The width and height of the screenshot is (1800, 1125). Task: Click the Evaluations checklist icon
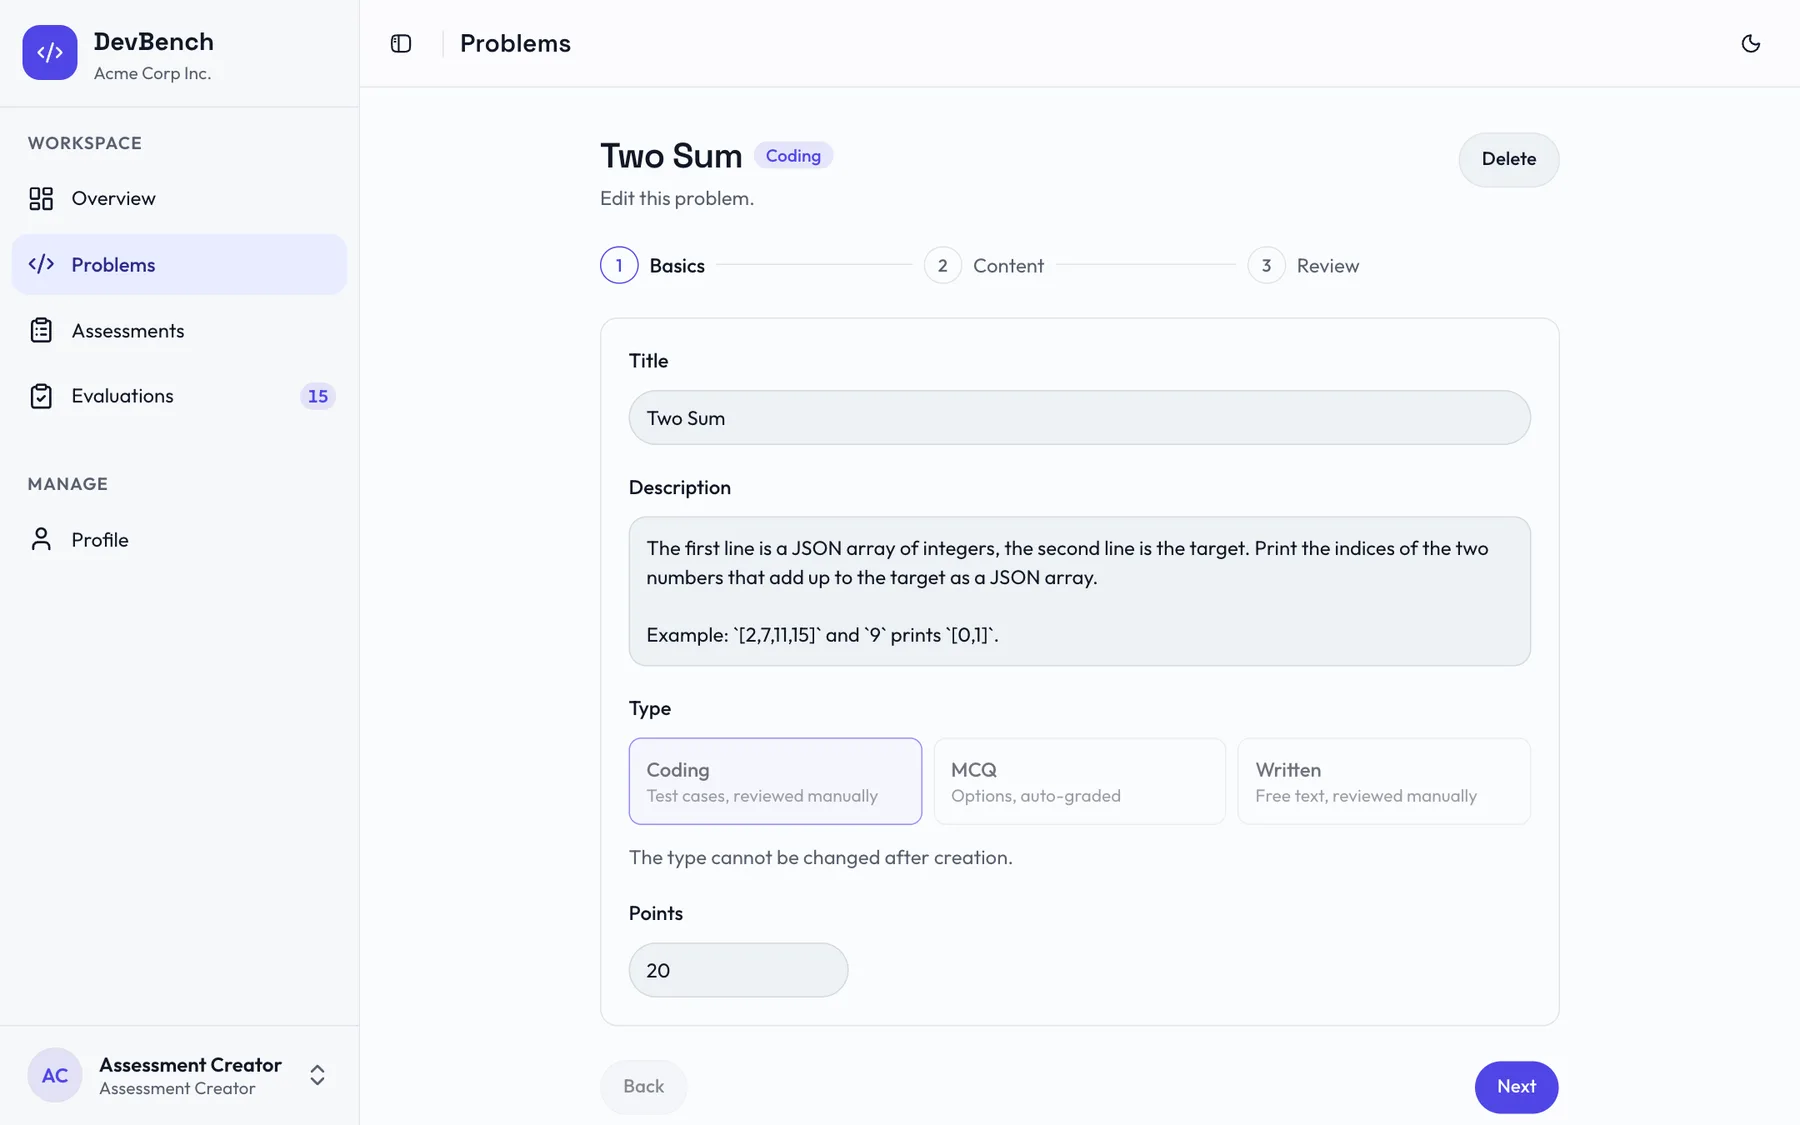(x=41, y=396)
